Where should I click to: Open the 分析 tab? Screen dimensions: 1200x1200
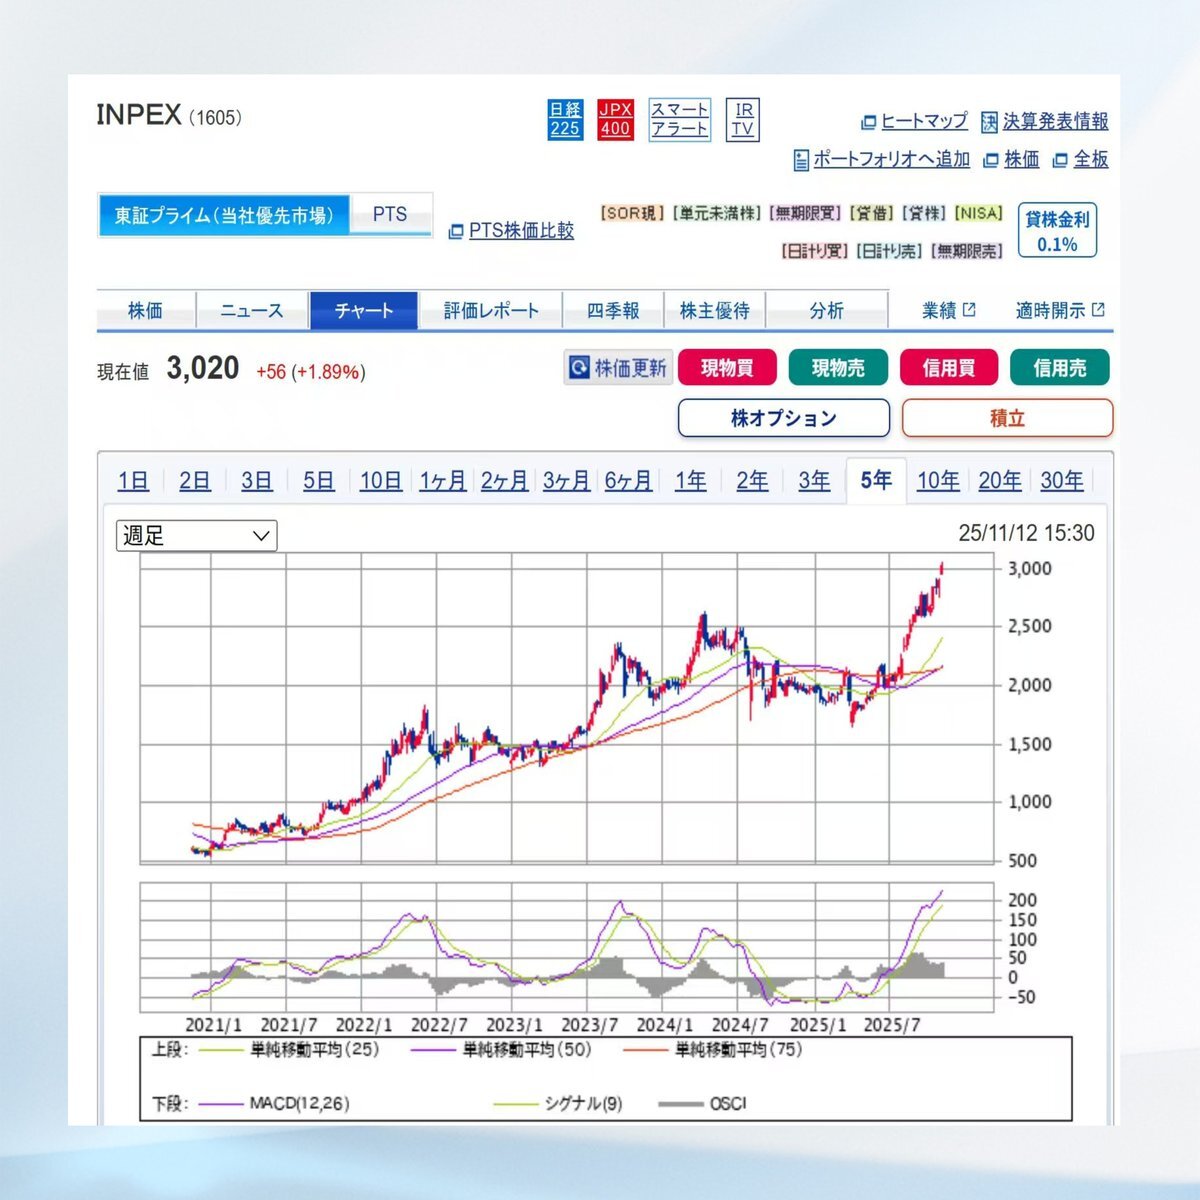pyautogui.click(x=827, y=310)
